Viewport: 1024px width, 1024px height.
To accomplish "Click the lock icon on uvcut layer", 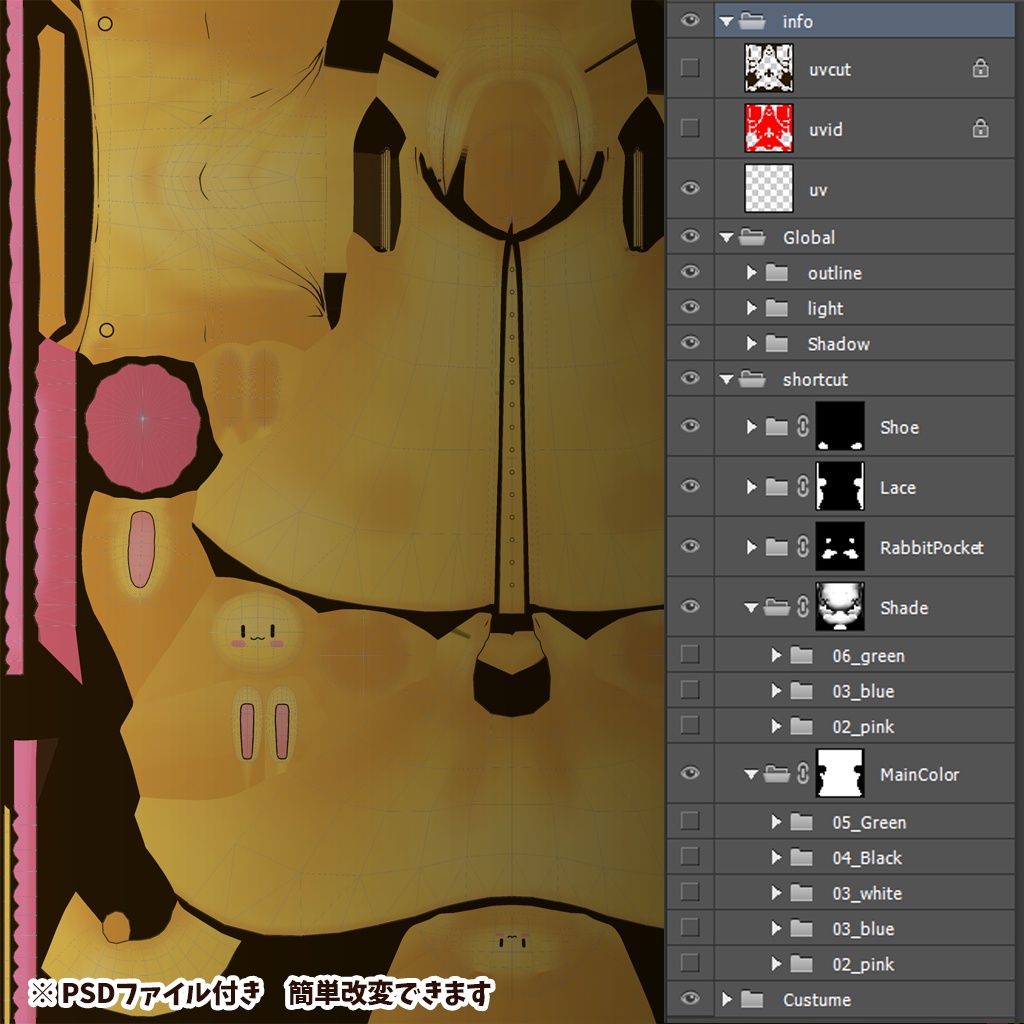I will [x=980, y=68].
